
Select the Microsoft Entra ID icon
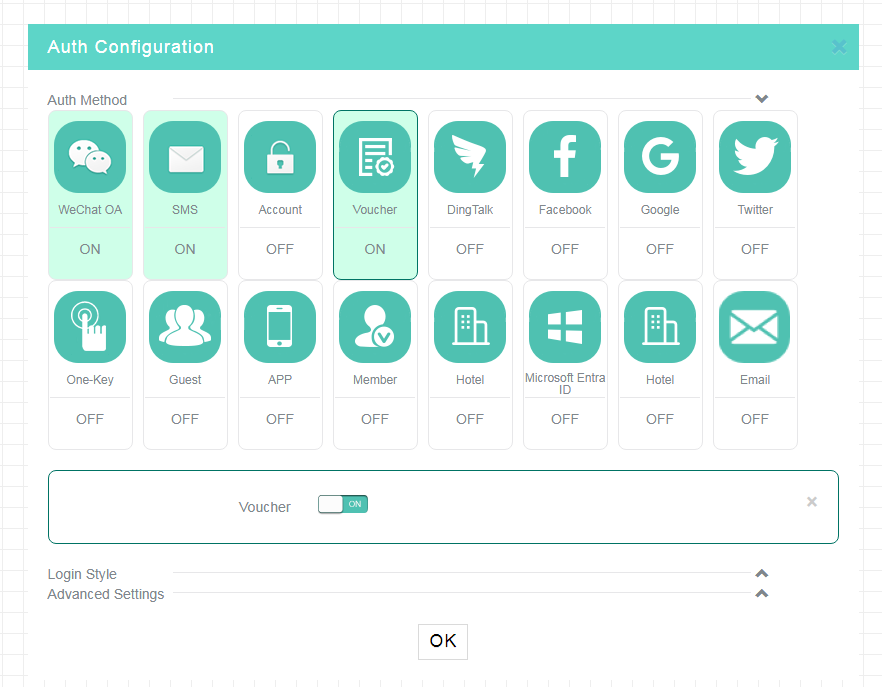click(x=565, y=327)
